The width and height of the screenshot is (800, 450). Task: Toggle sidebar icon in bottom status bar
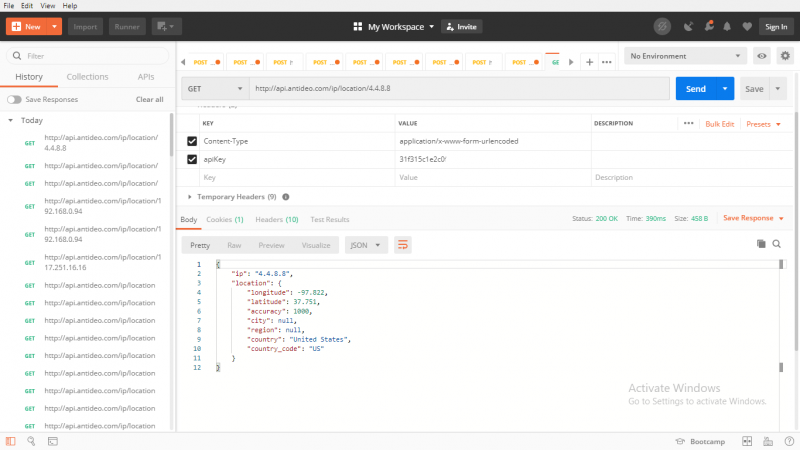pyautogui.click(x=11, y=441)
